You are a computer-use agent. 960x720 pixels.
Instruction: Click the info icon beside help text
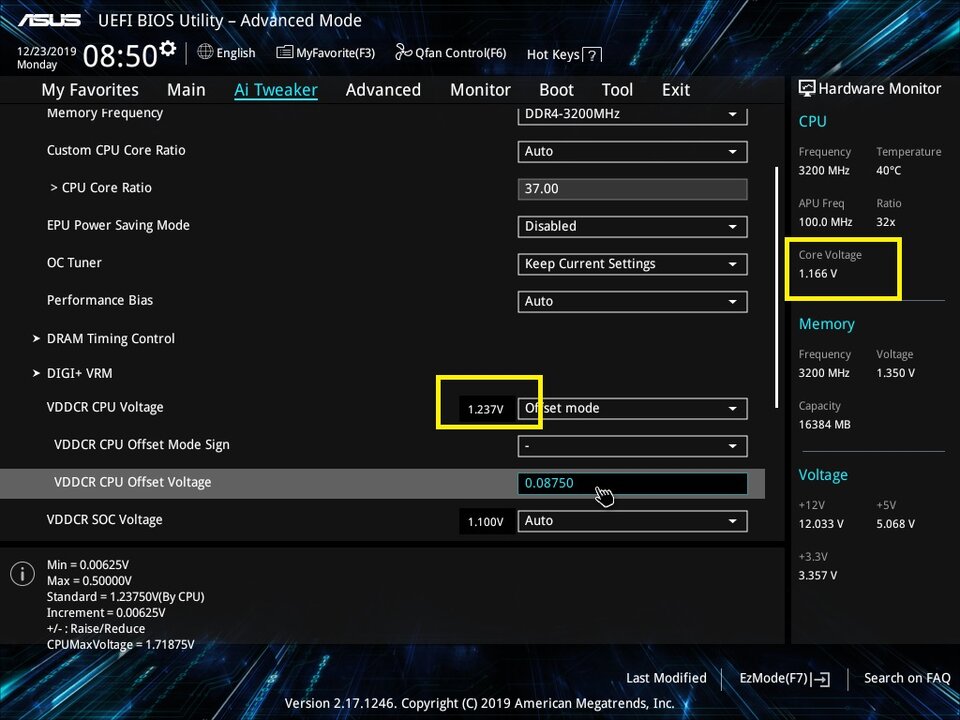23,574
